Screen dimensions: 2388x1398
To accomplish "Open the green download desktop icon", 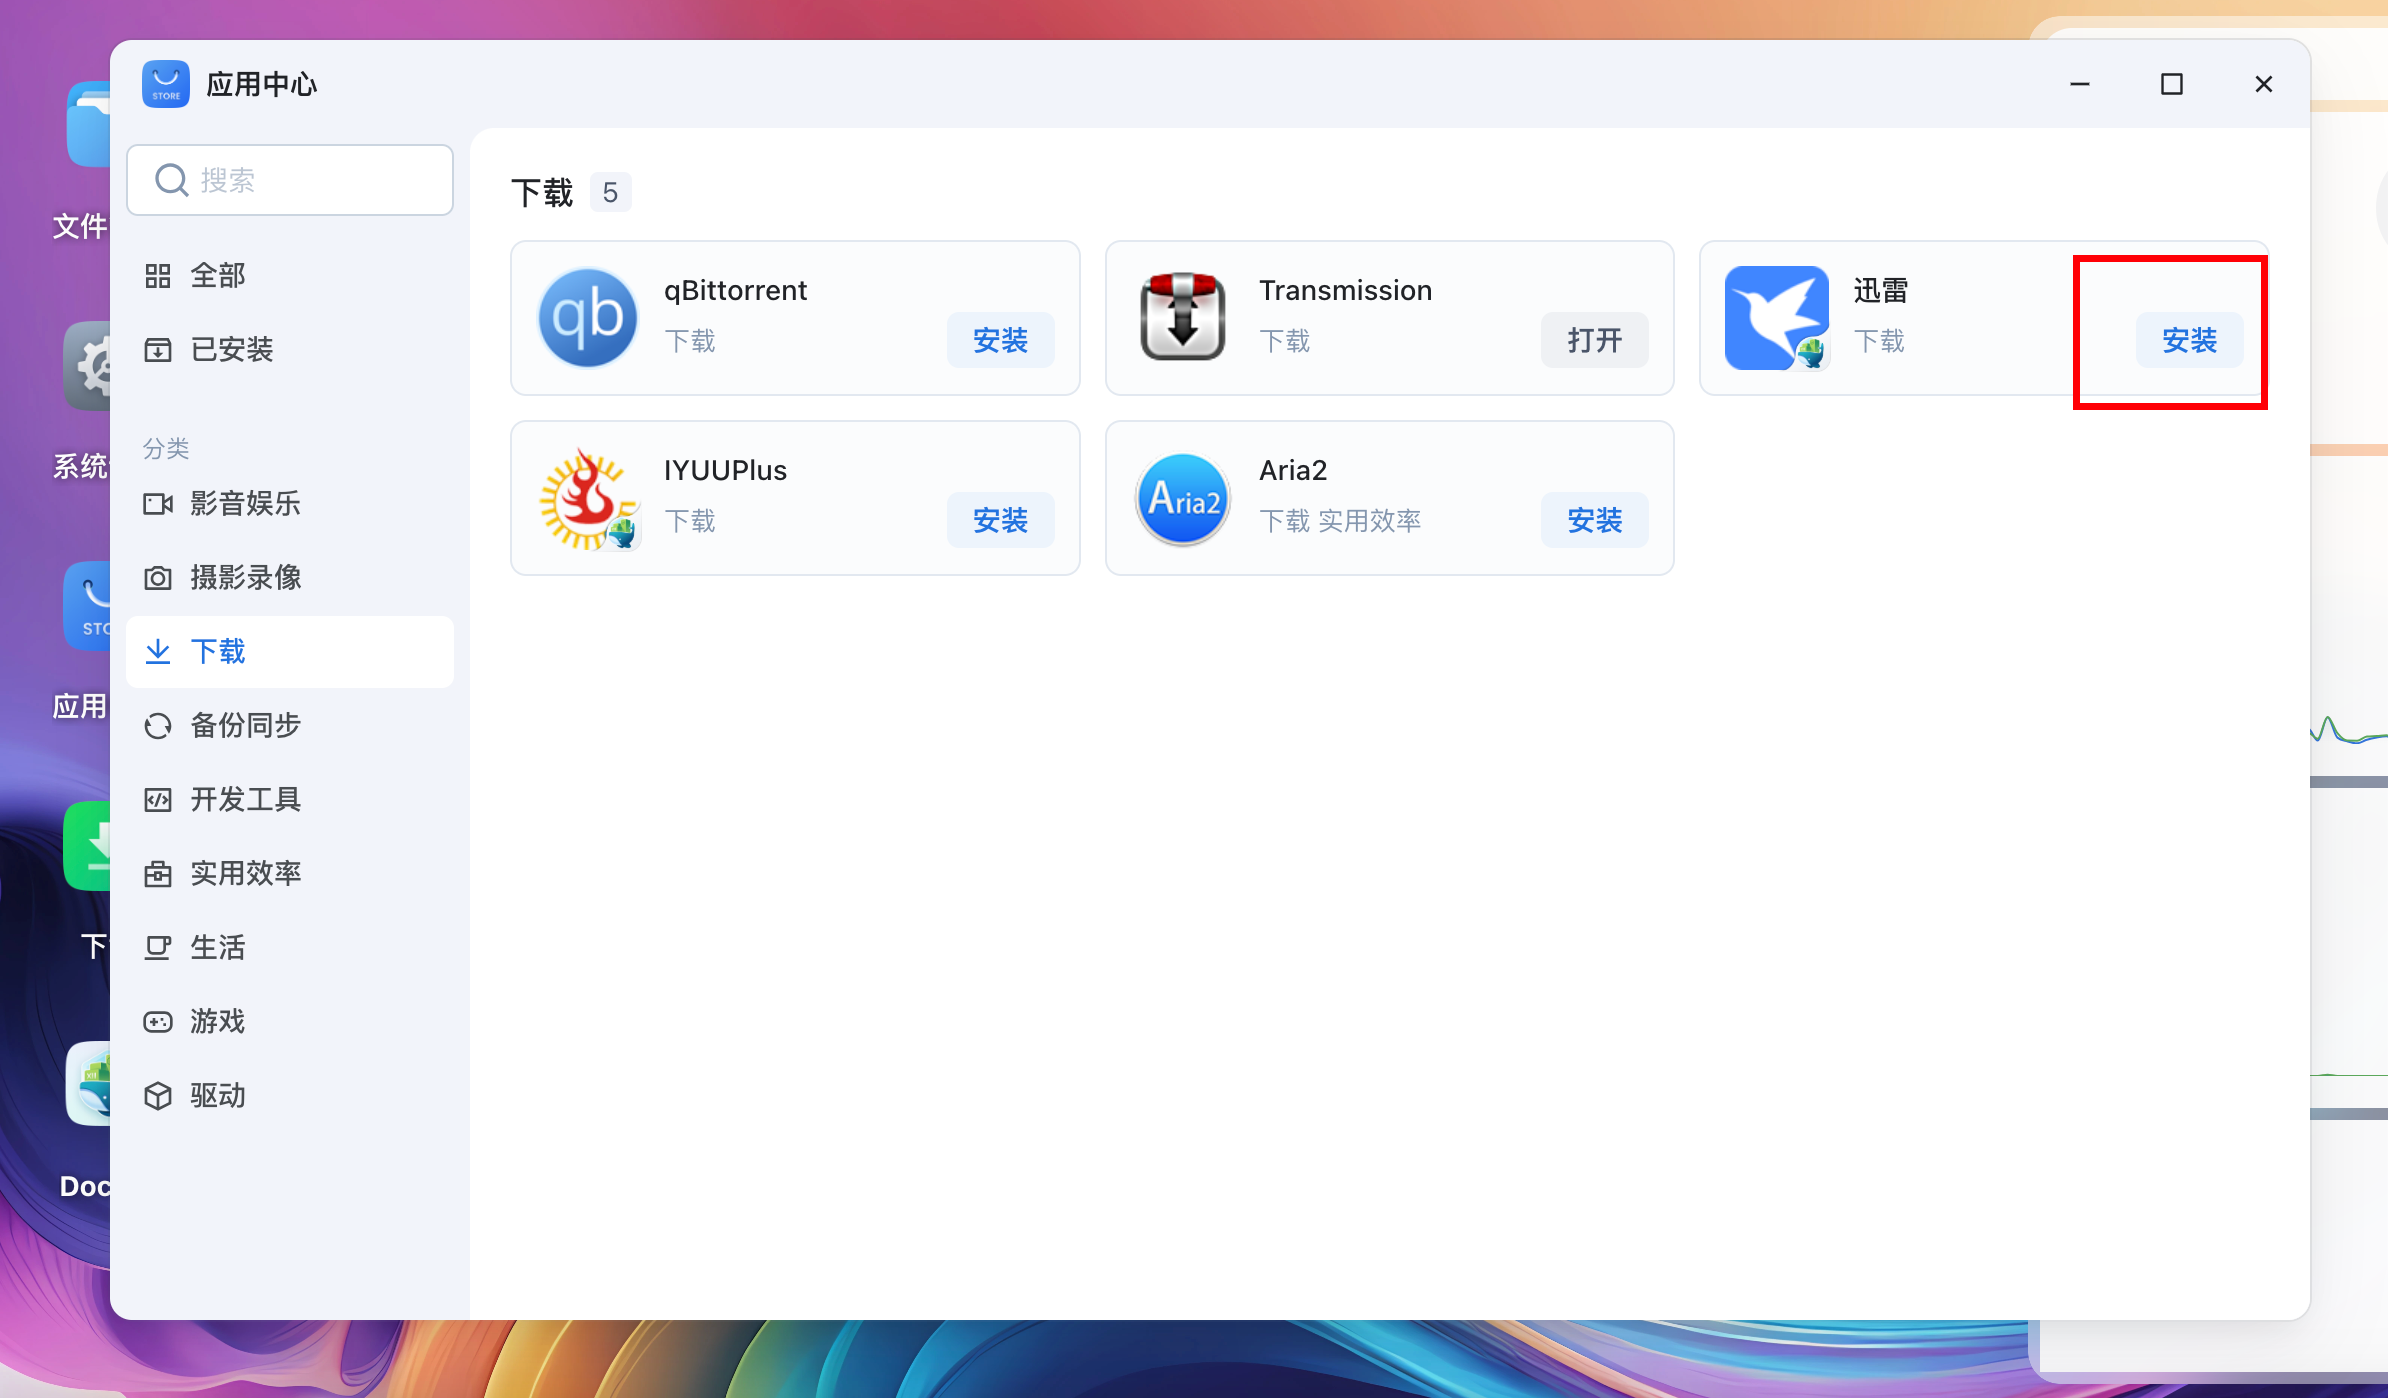I will [x=88, y=846].
